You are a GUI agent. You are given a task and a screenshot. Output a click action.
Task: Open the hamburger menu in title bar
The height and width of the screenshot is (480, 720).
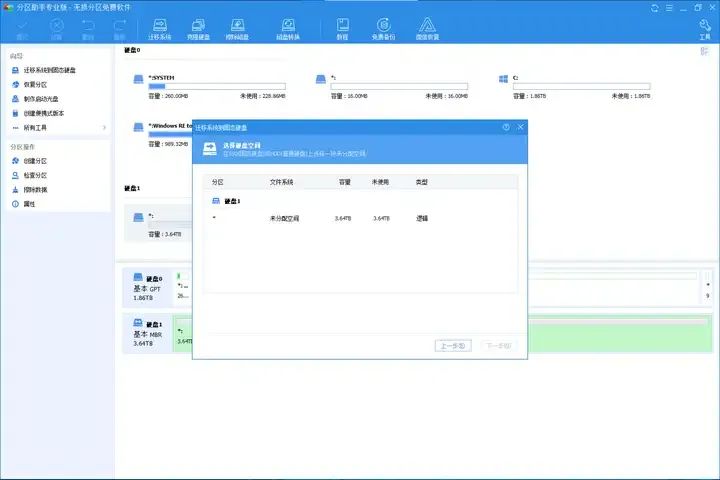(669, 8)
